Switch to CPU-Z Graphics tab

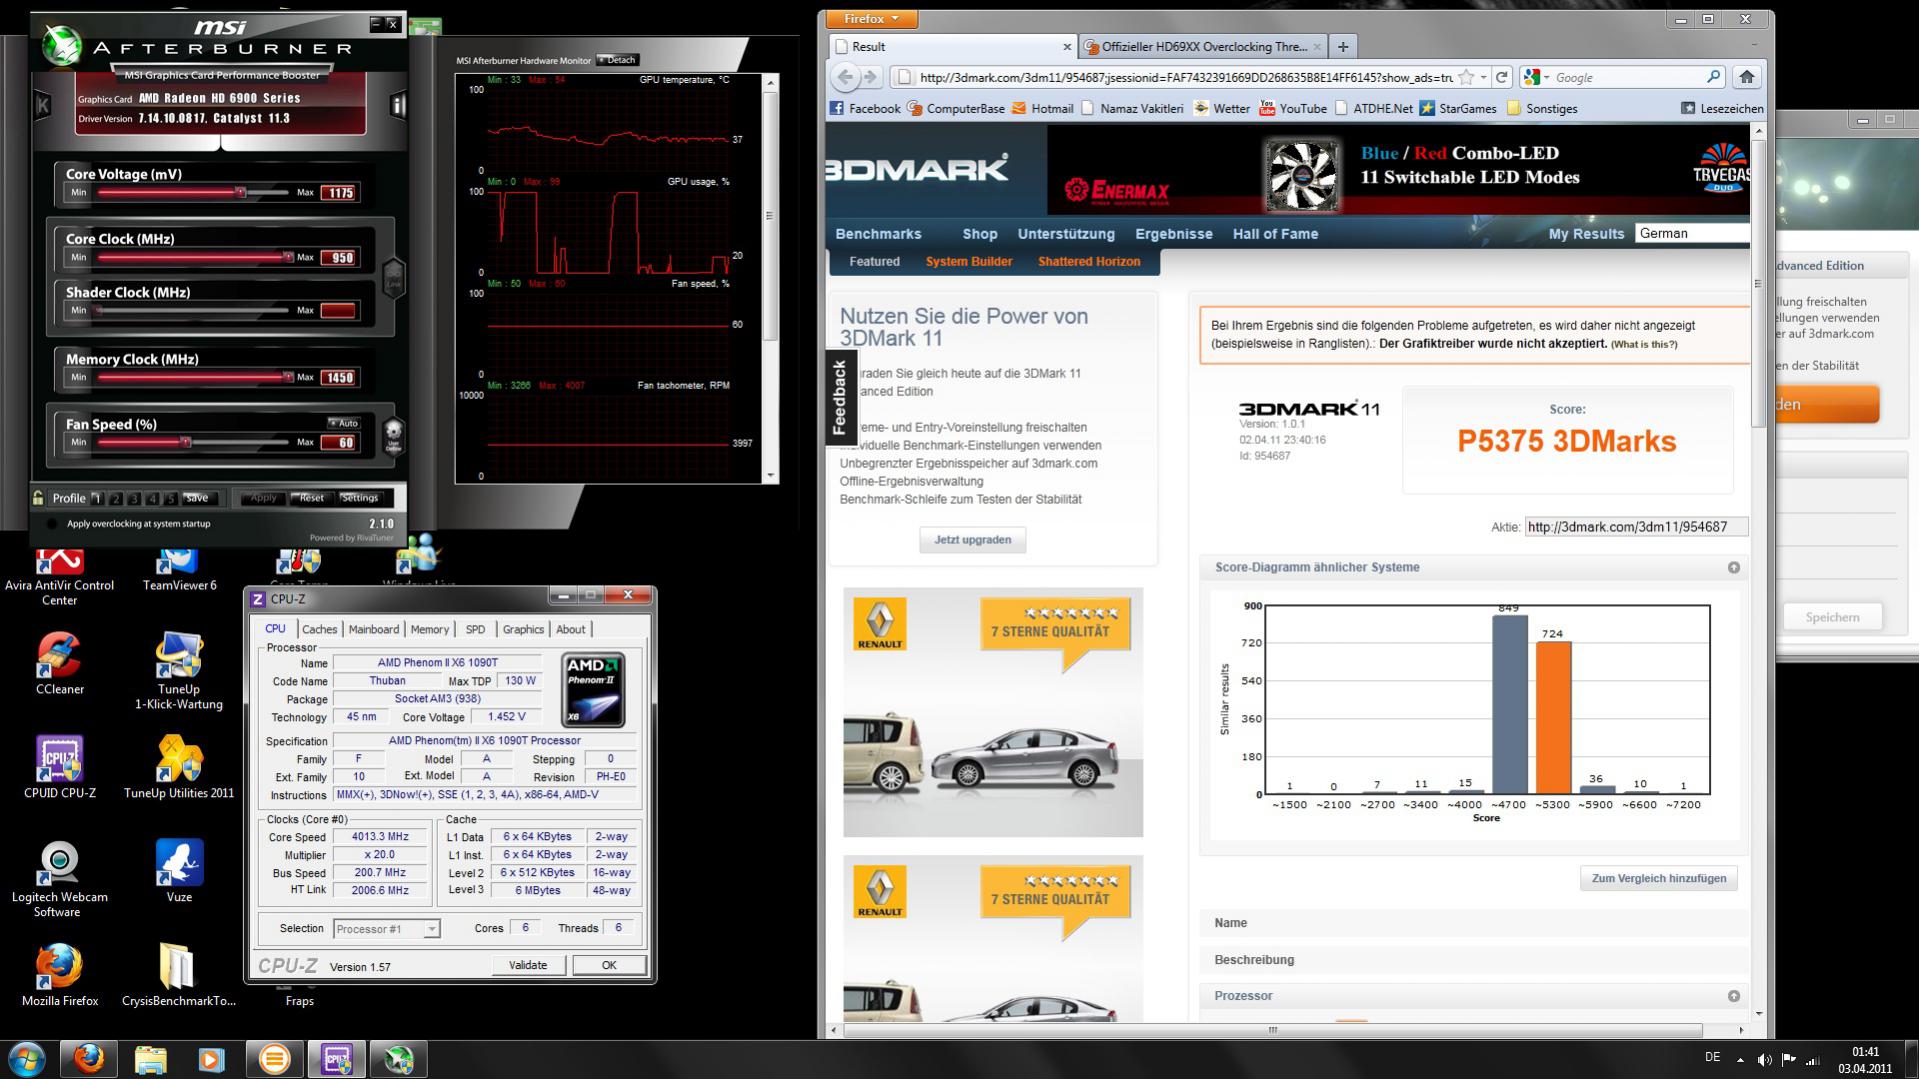point(523,629)
